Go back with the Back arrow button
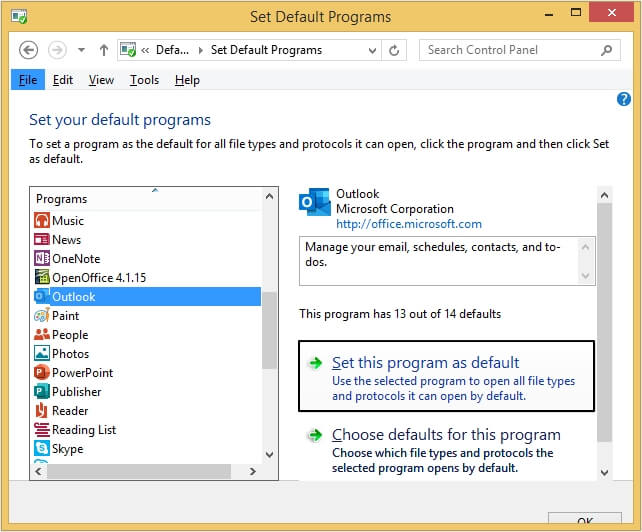This screenshot has height=532, width=642. [28, 50]
